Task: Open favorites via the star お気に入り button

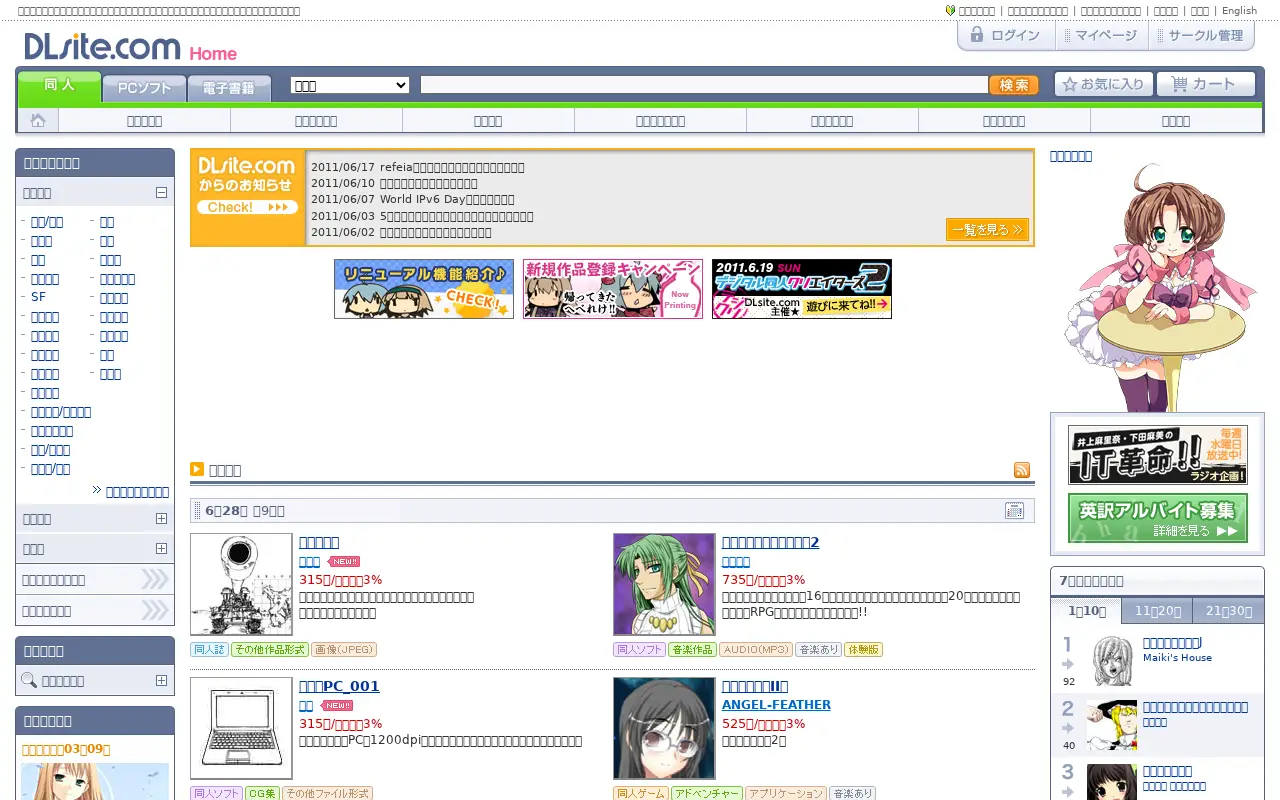Action: pyautogui.click(x=1104, y=85)
